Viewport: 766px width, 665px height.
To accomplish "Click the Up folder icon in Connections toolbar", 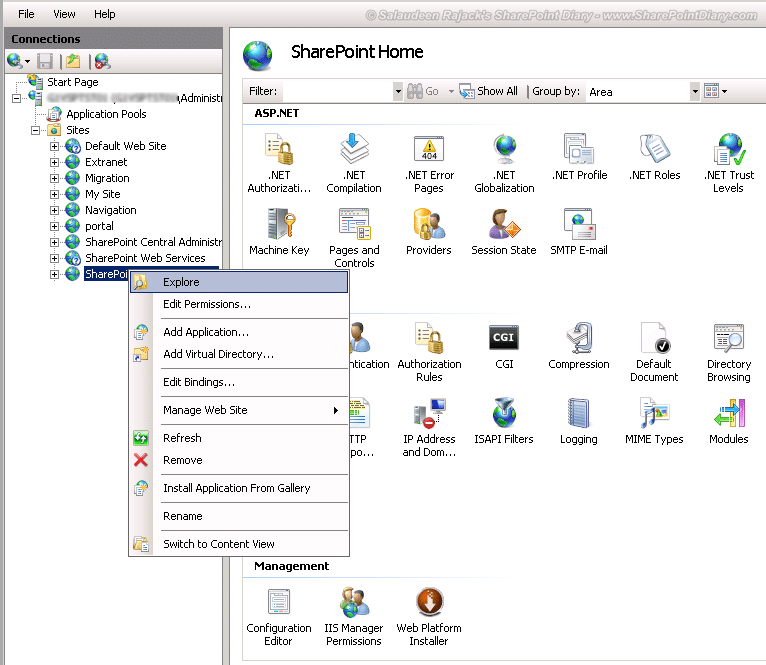I will [x=73, y=61].
